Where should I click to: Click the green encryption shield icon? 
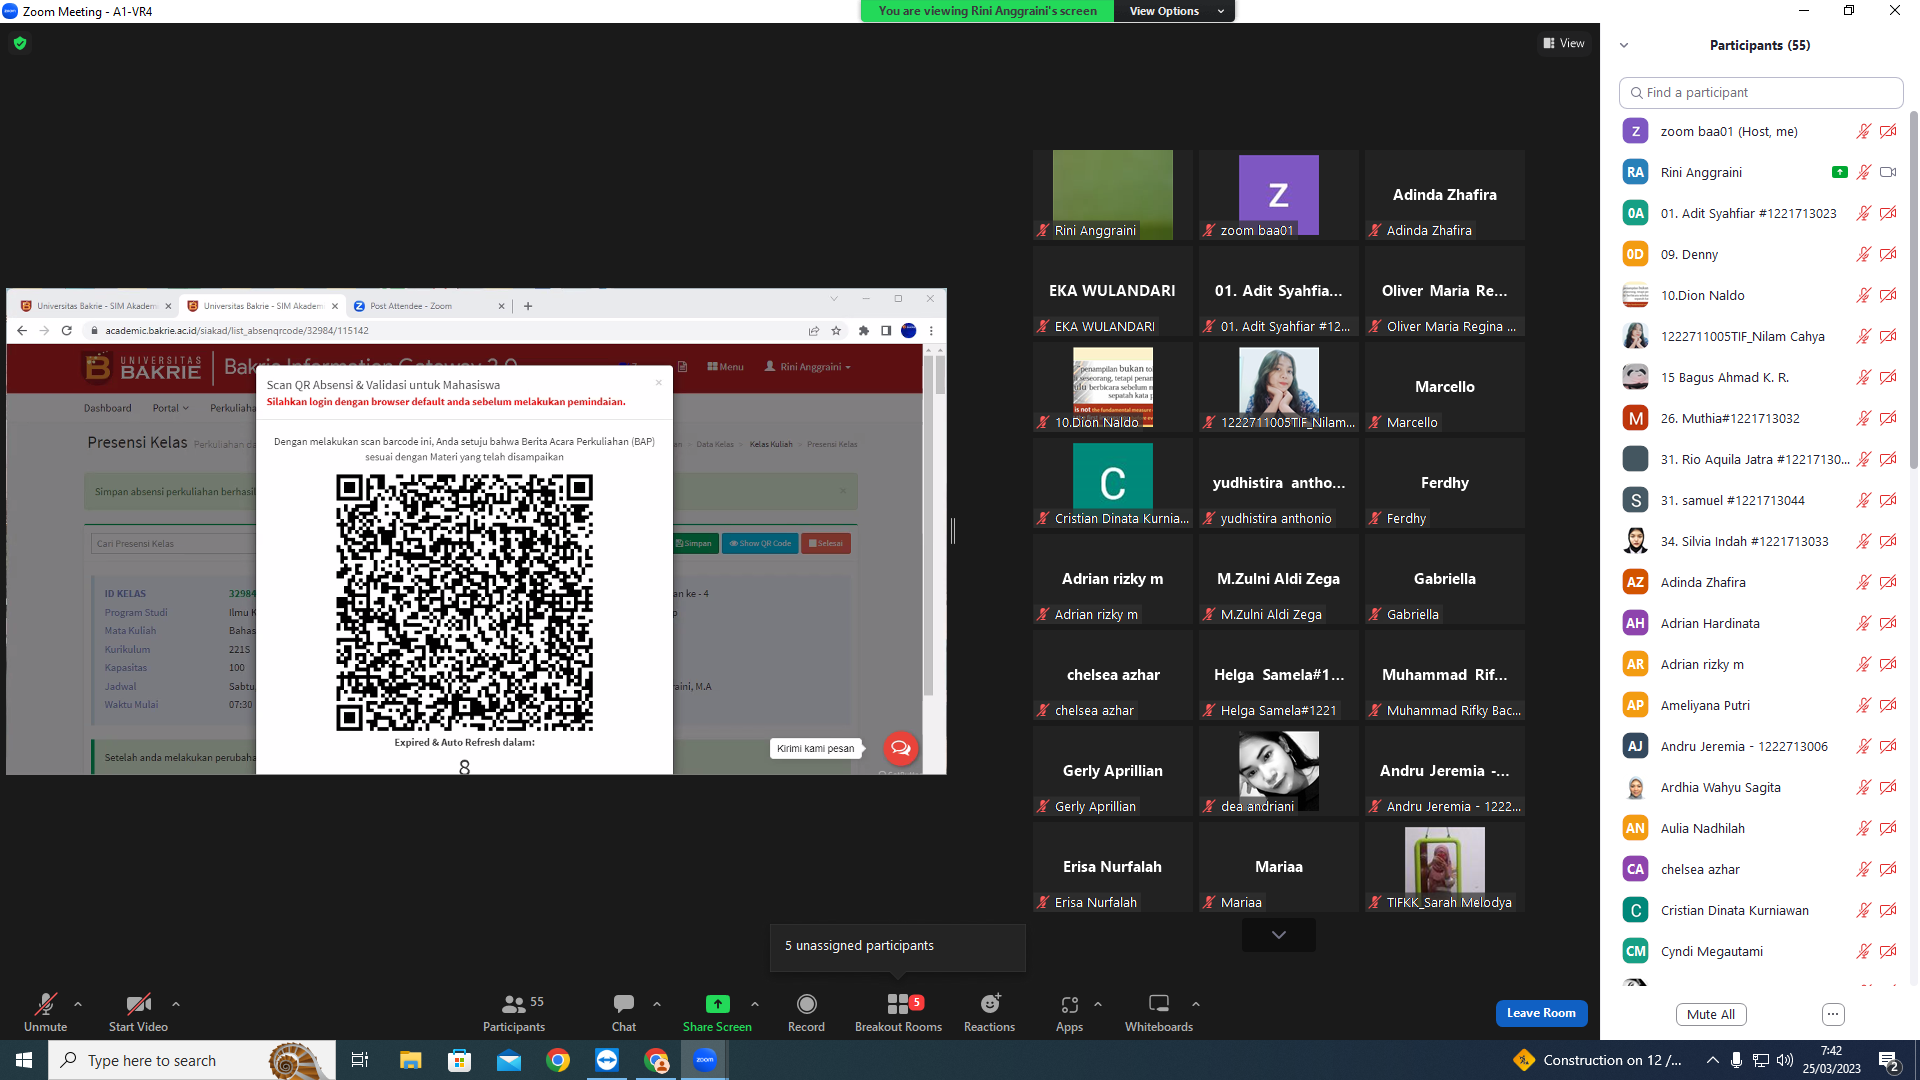pos(20,43)
